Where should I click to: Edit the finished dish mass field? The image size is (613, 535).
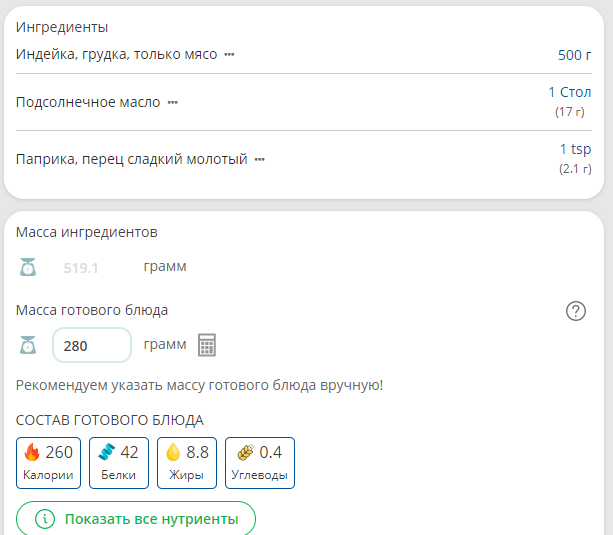[x=91, y=345]
